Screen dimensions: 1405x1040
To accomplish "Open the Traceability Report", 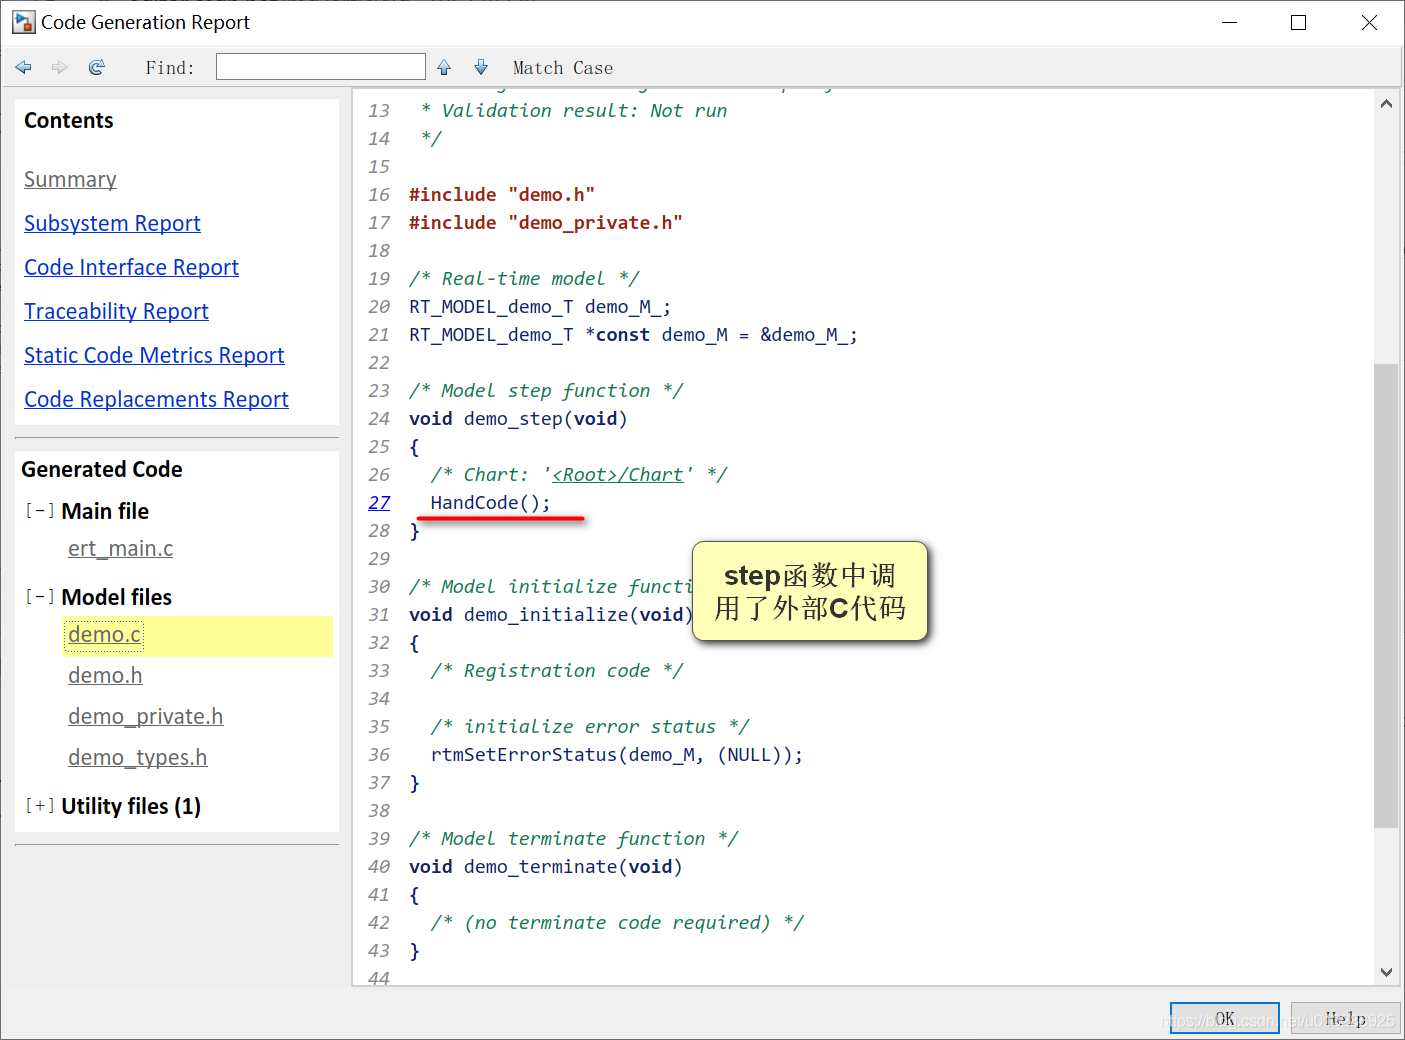I will coord(116,311).
